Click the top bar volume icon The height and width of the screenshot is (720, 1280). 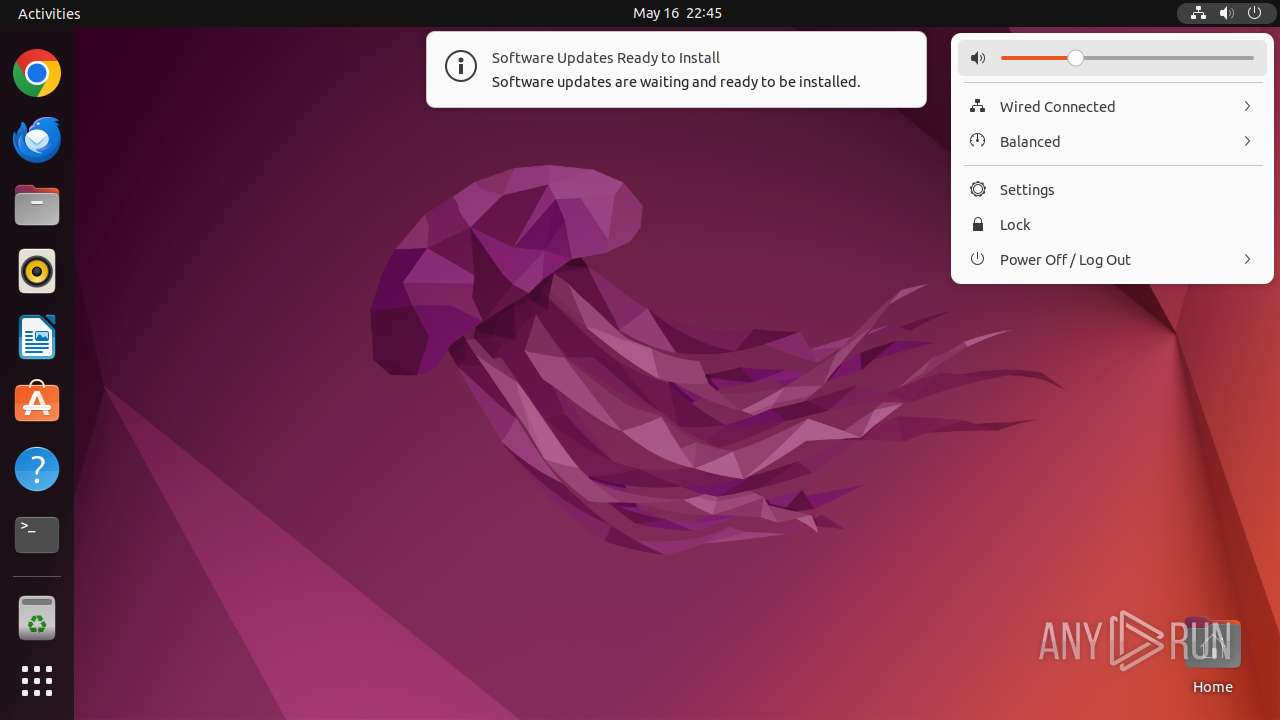1226,13
